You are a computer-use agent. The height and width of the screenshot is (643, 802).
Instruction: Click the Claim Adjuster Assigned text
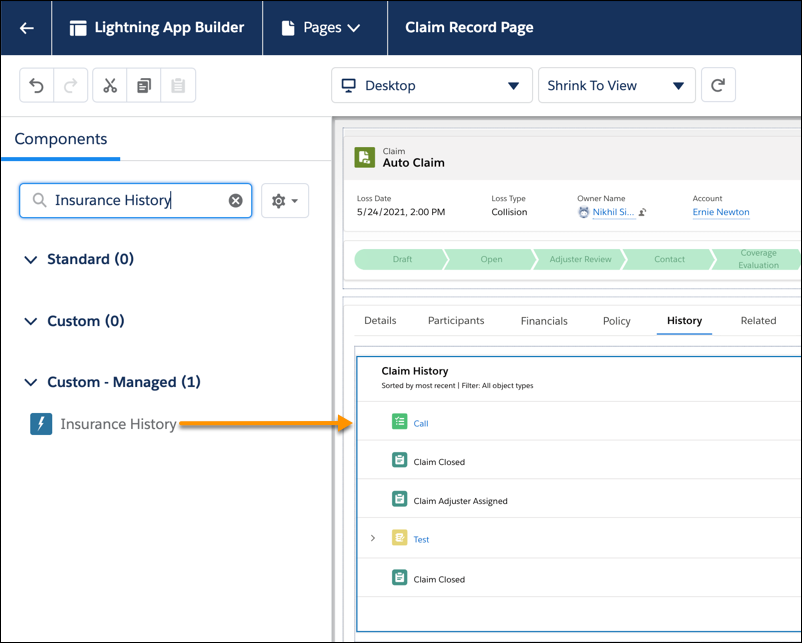(x=460, y=501)
